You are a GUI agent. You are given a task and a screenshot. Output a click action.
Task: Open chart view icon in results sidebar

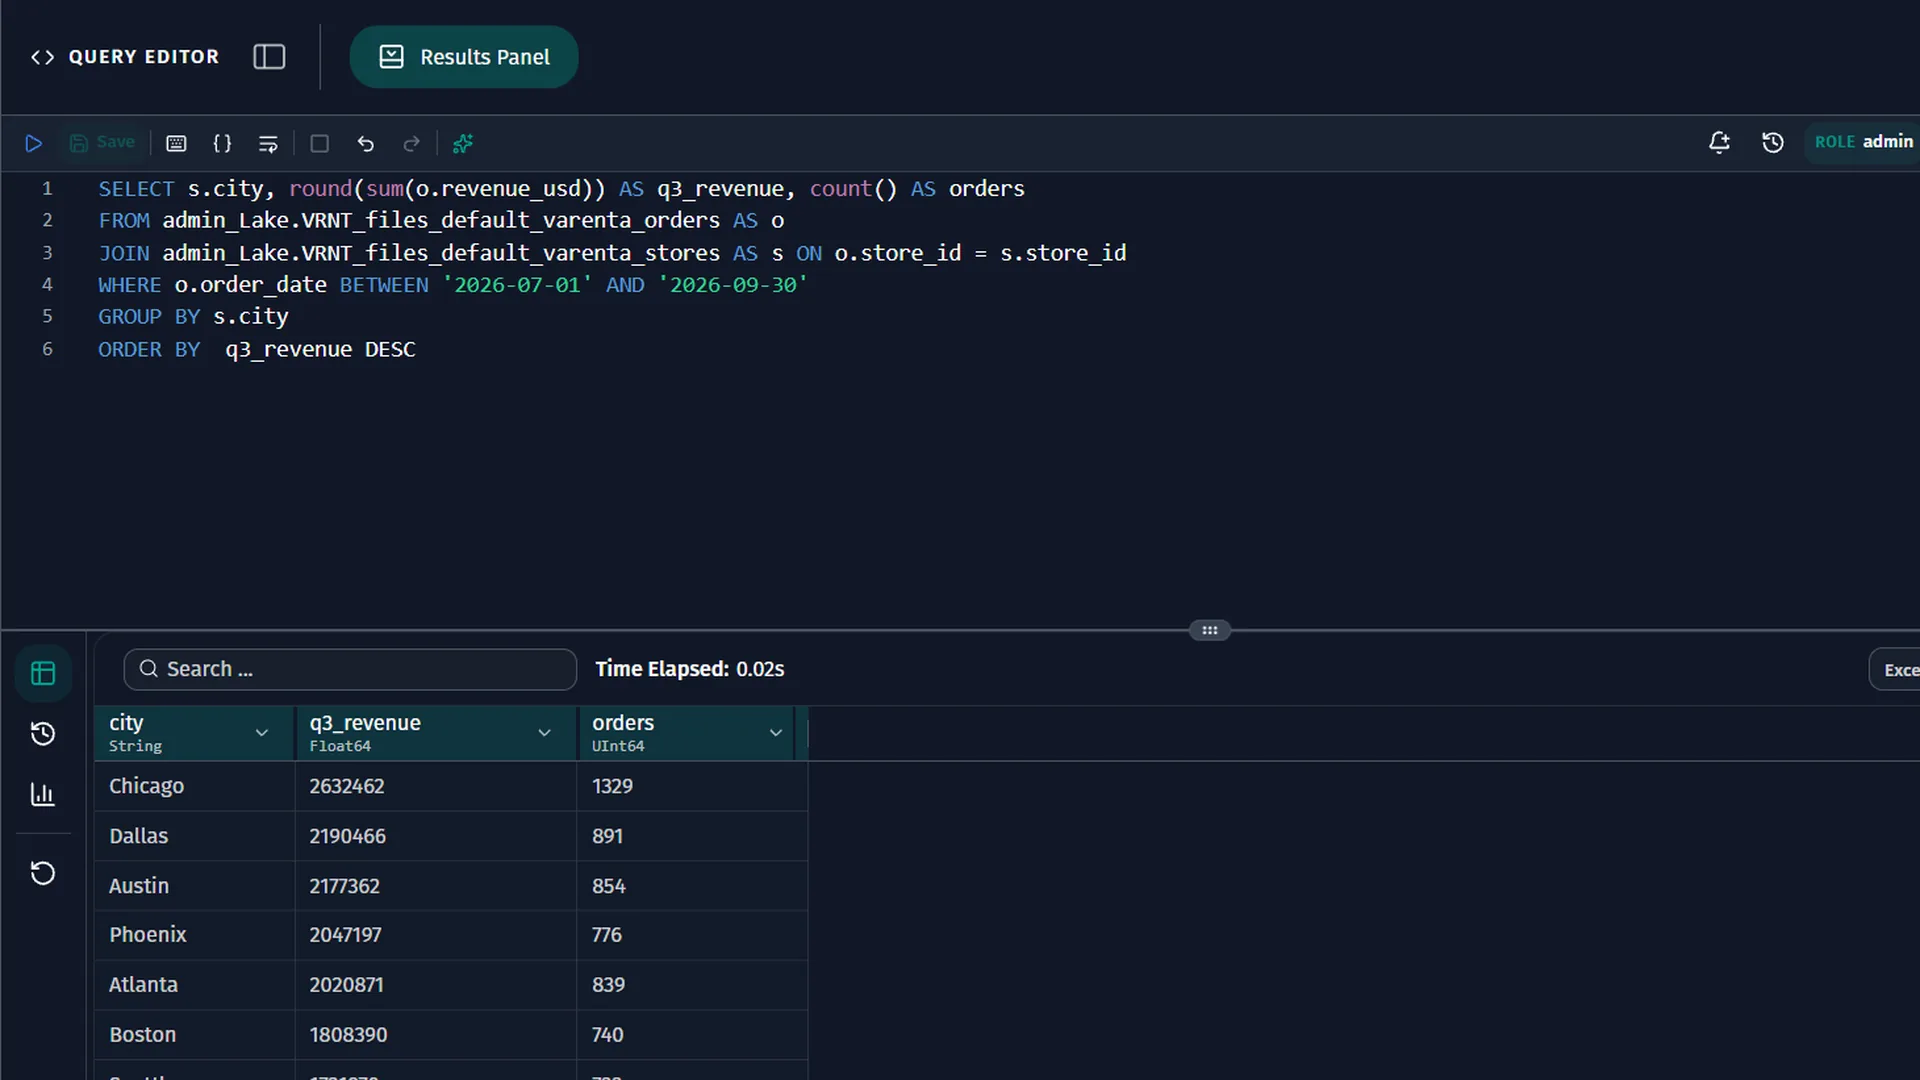tap(43, 795)
